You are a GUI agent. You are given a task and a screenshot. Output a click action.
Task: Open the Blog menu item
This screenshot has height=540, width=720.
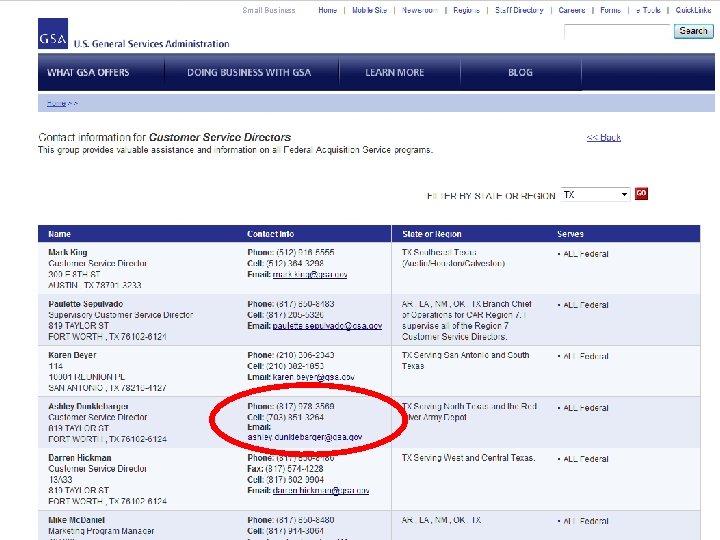tap(520, 73)
